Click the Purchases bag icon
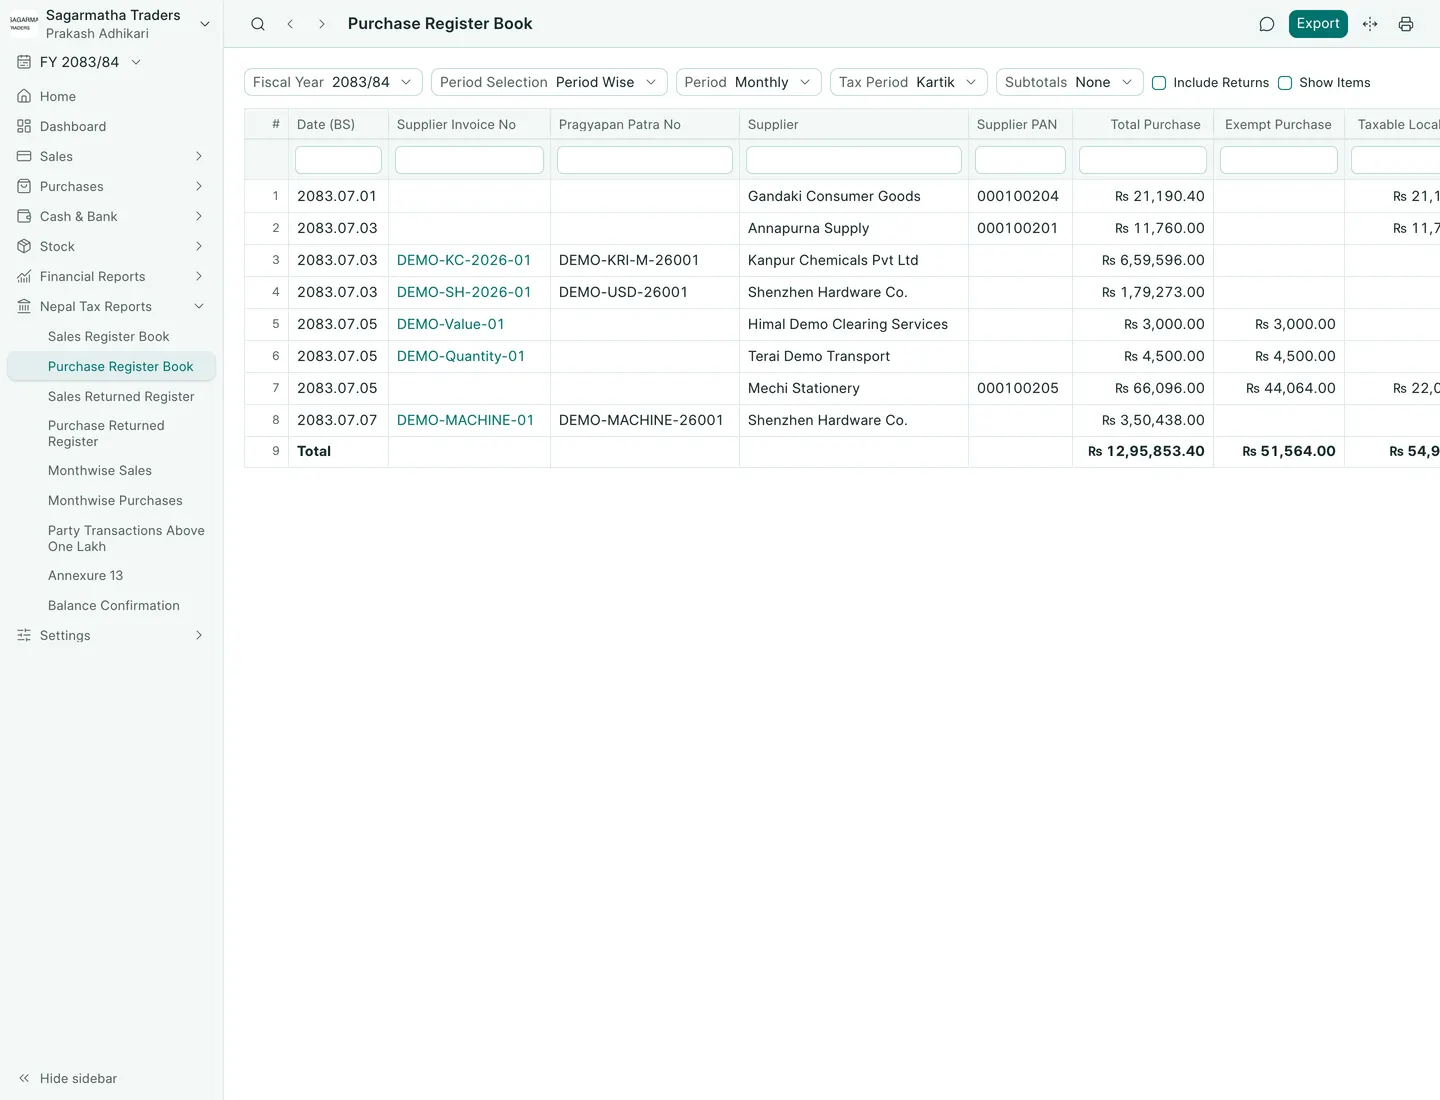The height and width of the screenshot is (1100, 1440). click(24, 186)
